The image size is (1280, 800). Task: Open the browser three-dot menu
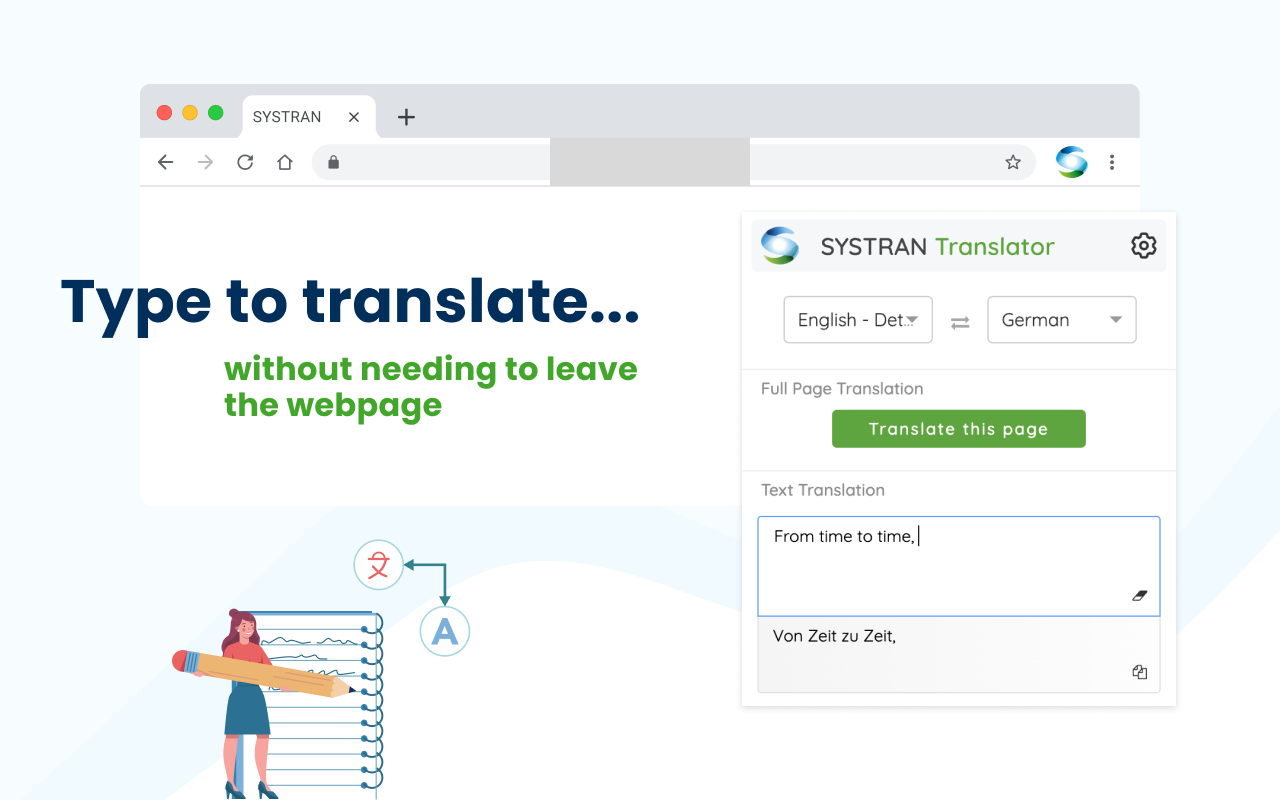point(1112,162)
